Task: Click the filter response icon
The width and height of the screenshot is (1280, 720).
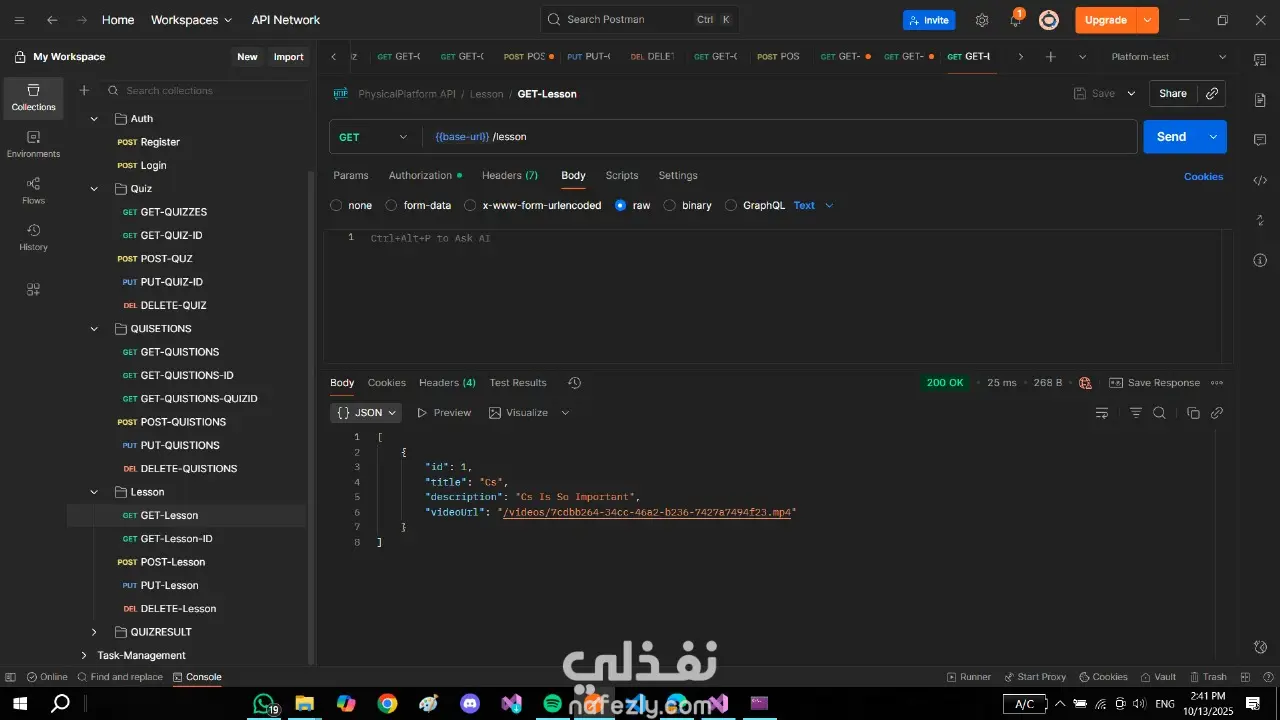Action: (x=1136, y=413)
